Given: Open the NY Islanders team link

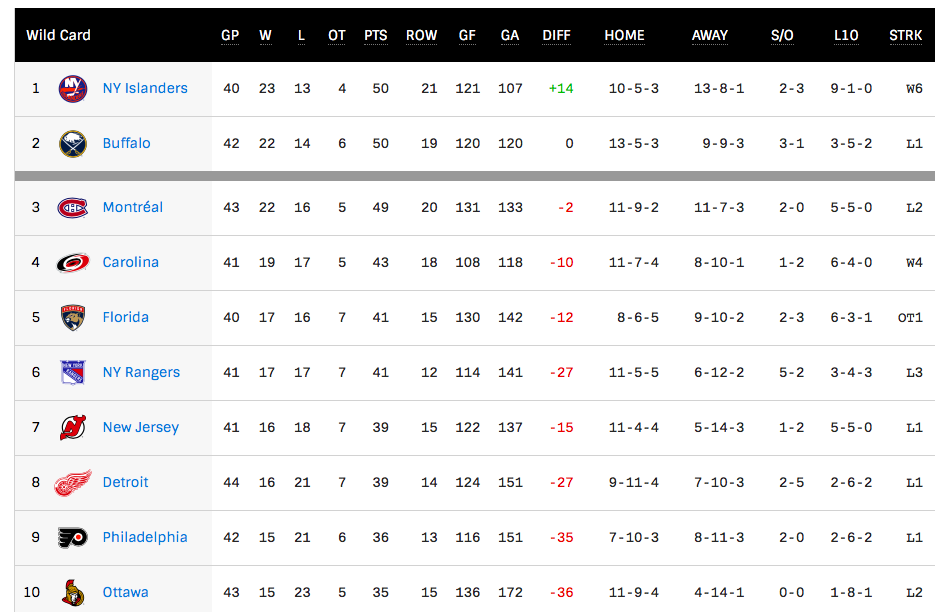Looking at the screenshot, I should (145, 88).
